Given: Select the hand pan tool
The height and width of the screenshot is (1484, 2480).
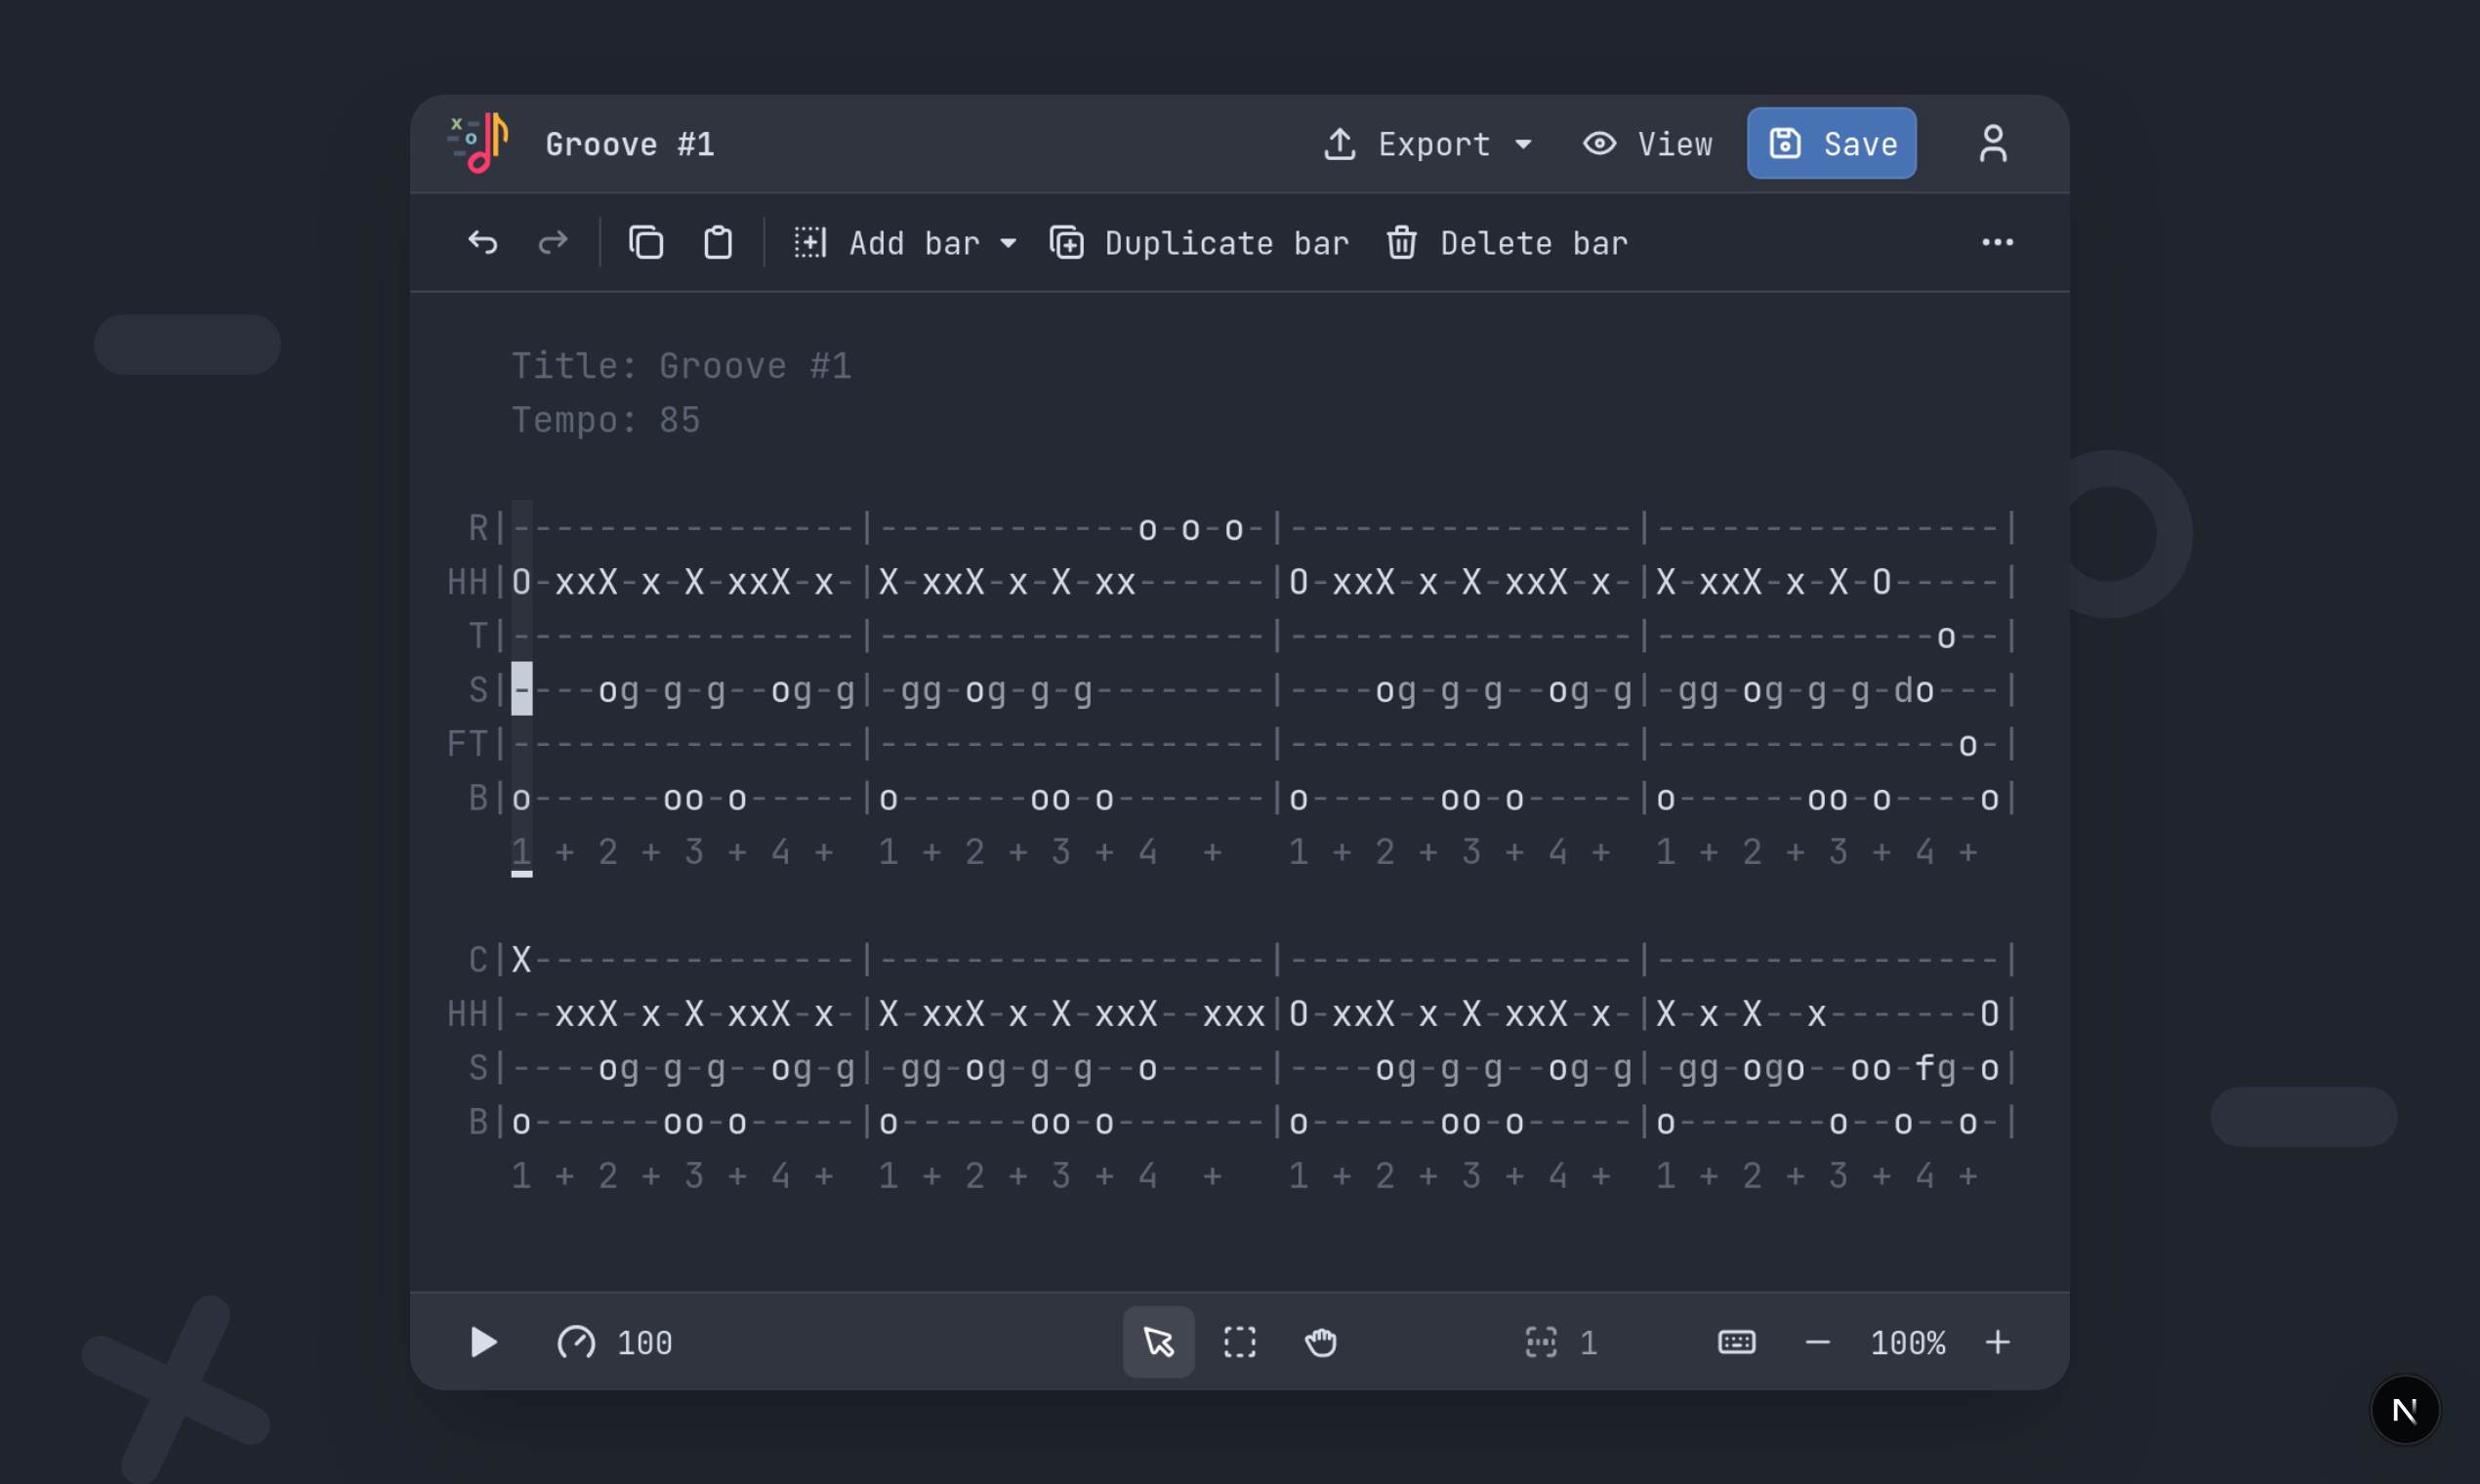Looking at the screenshot, I should (1321, 1342).
